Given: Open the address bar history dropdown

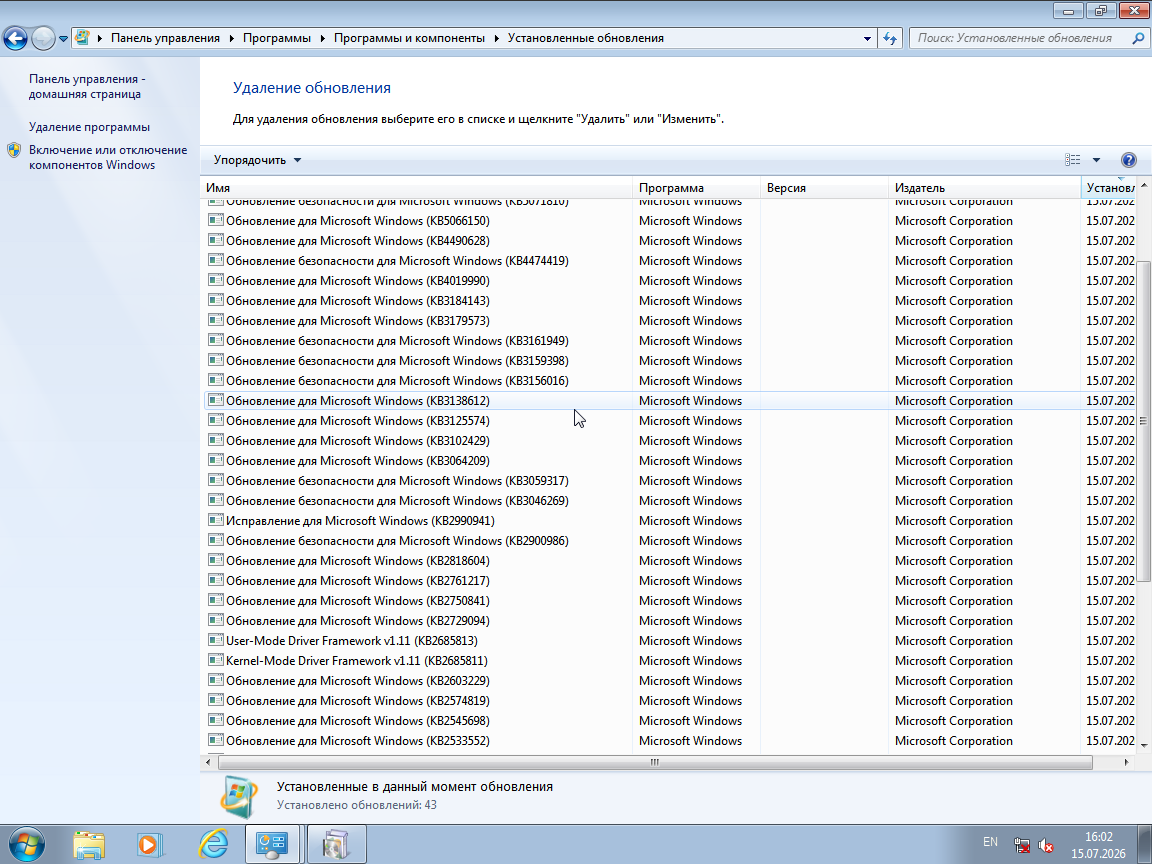Looking at the screenshot, I should [867, 38].
